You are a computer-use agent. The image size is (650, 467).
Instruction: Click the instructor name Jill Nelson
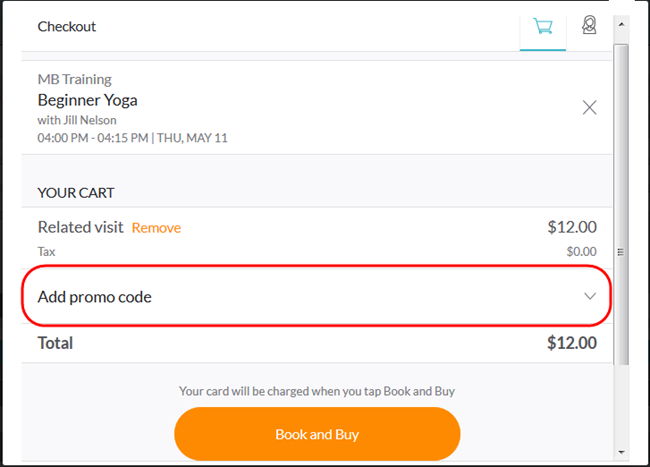click(90, 120)
